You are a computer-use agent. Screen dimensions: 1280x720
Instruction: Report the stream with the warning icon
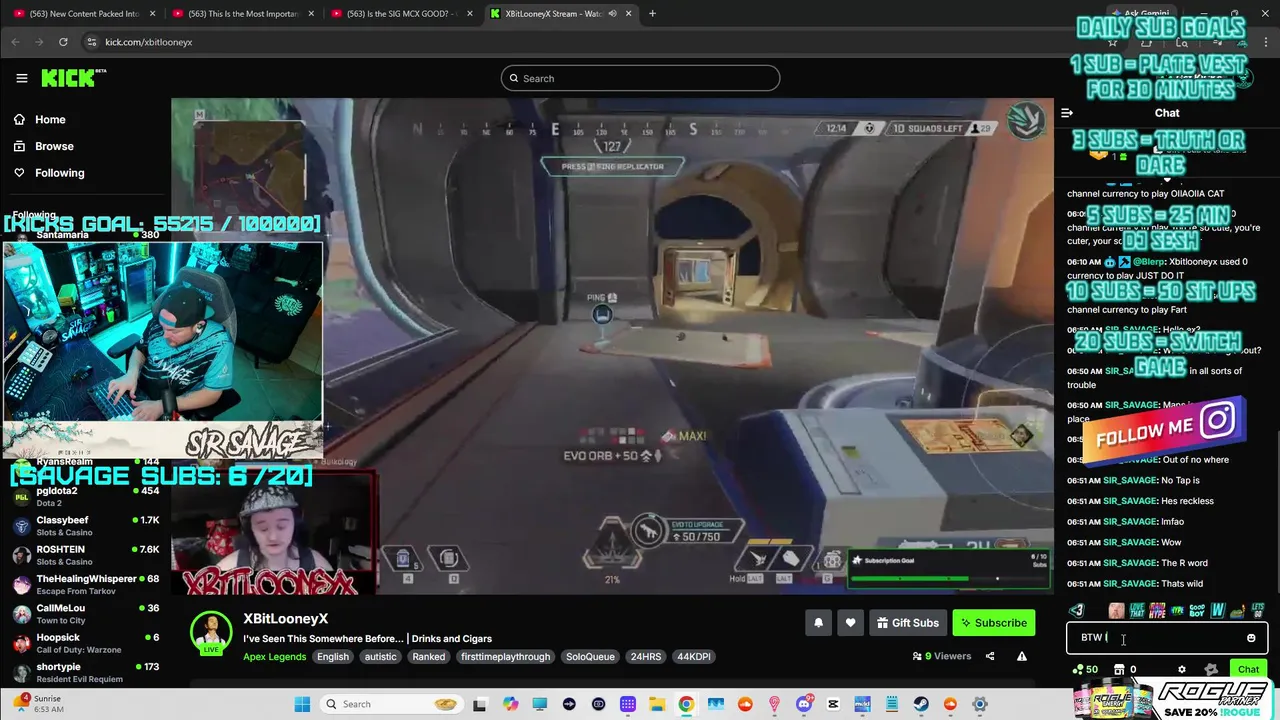(x=1021, y=656)
